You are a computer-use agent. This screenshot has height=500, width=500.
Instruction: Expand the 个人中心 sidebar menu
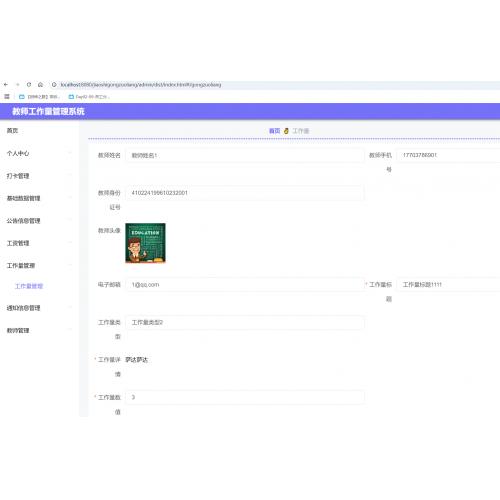point(39,153)
